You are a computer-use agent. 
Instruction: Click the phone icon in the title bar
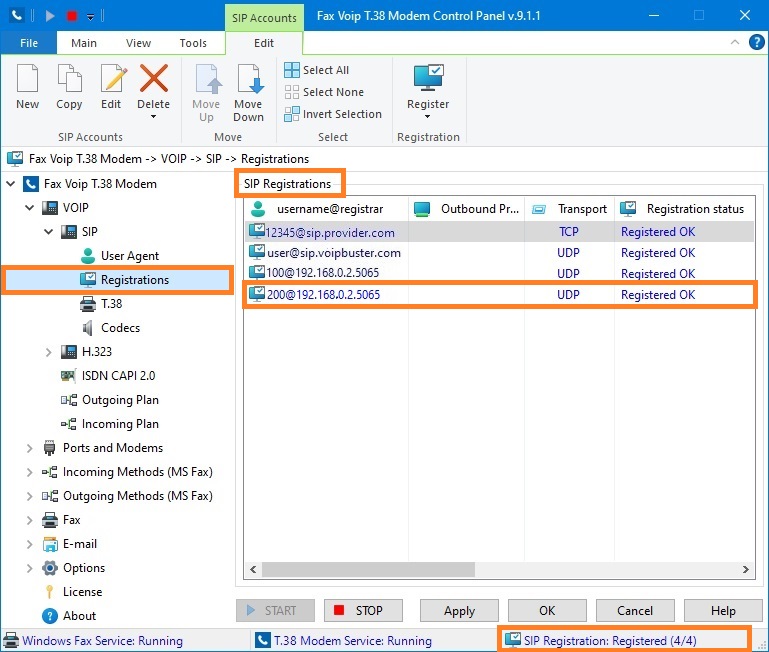point(17,16)
